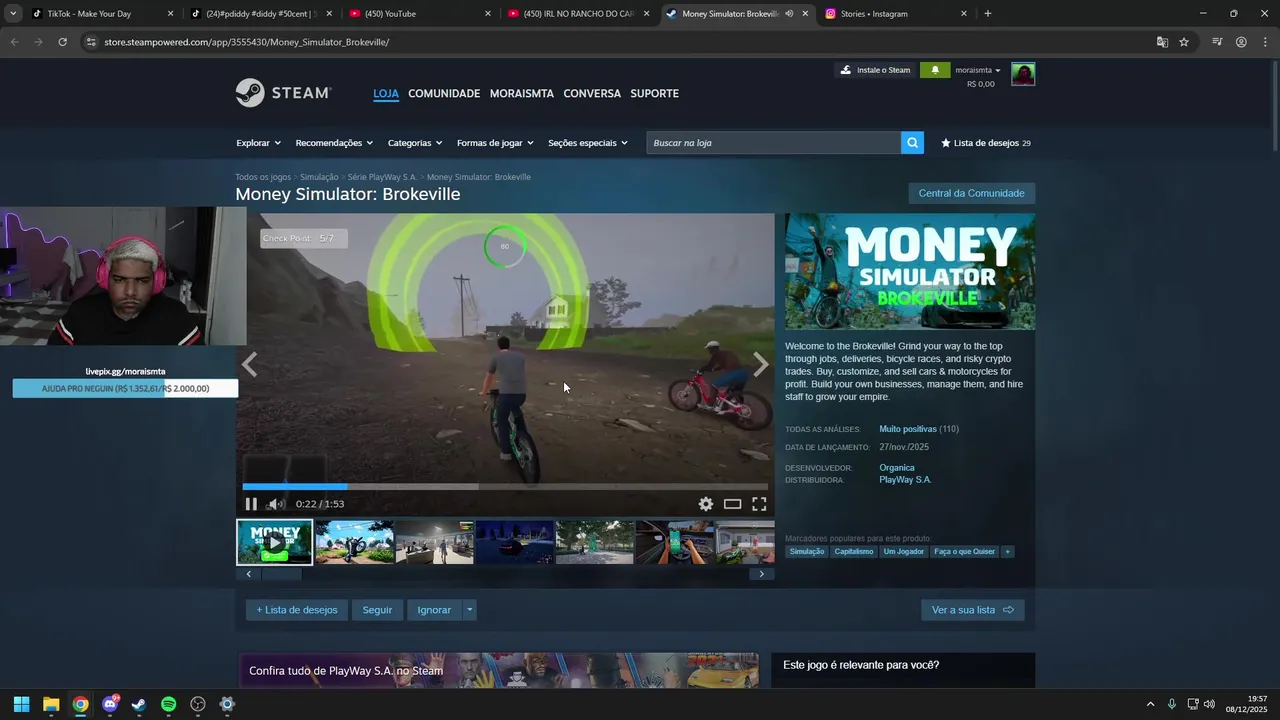The width and height of the screenshot is (1280, 720).
Task: Expand the Seções especiais dropdown
Action: [588, 143]
